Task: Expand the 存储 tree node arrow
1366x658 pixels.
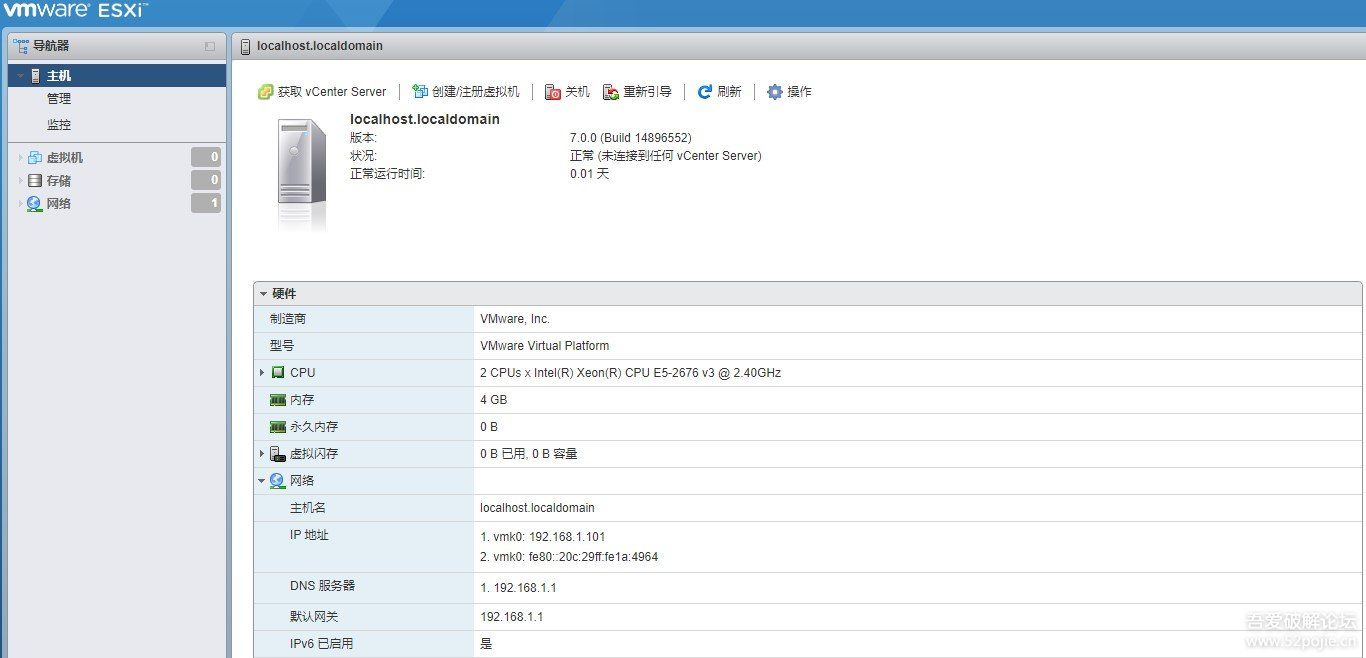Action: pyautogui.click(x=20, y=181)
